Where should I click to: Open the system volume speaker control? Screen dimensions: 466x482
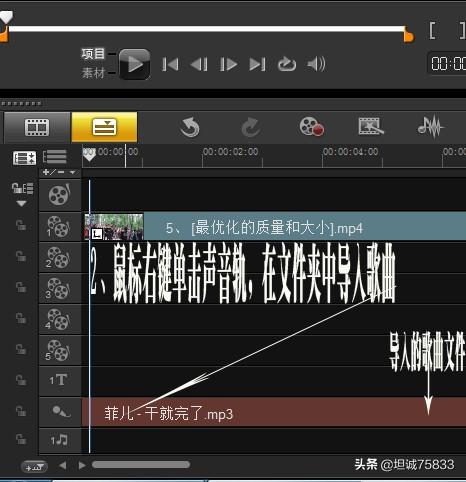(x=316, y=64)
